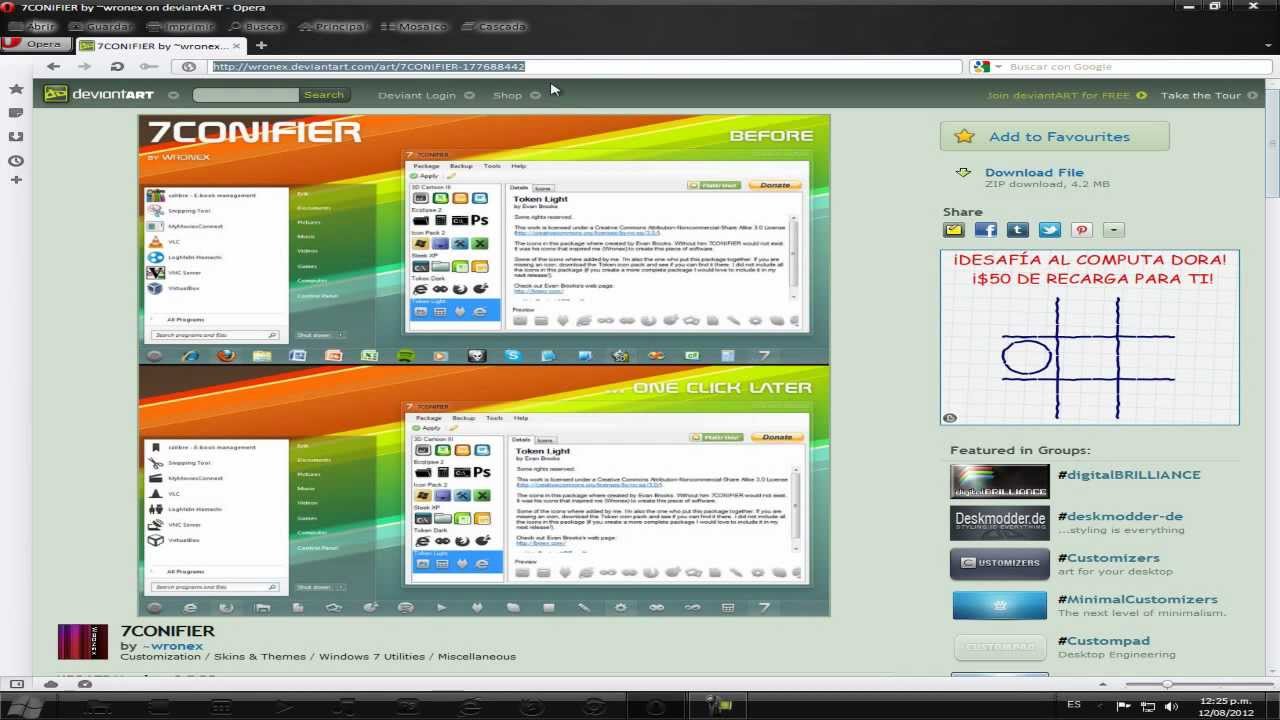The height and width of the screenshot is (720, 1280).
Task: Click the tic-tac-toe advertisement banner
Action: coord(1089,337)
